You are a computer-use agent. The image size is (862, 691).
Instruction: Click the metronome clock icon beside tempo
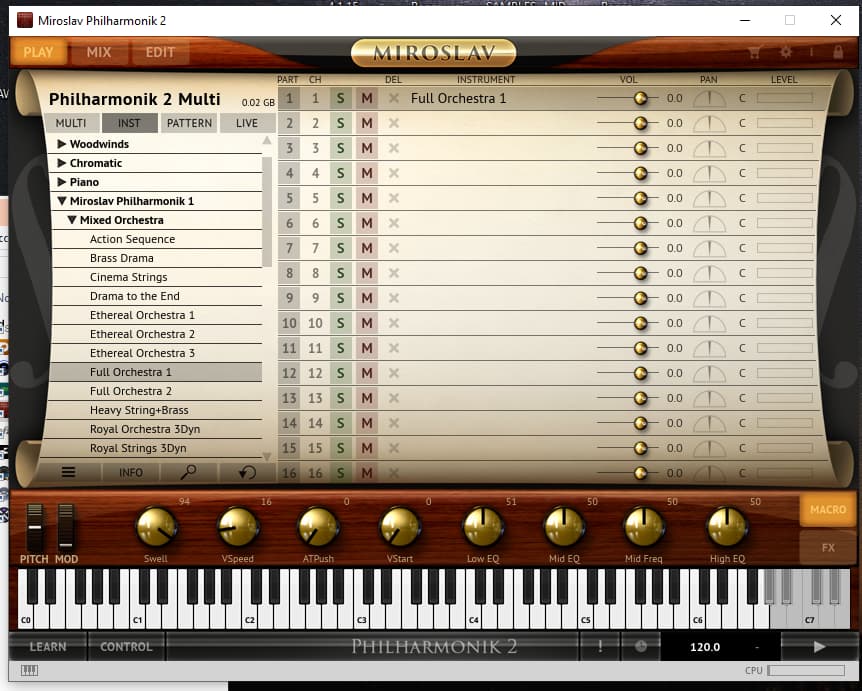tap(641, 646)
